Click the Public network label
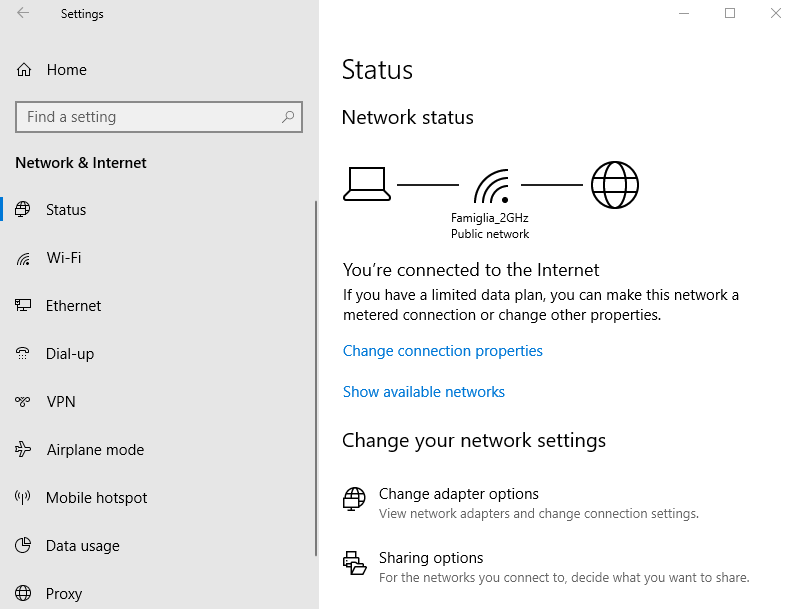This screenshot has height=609, width=789. [x=490, y=234]
